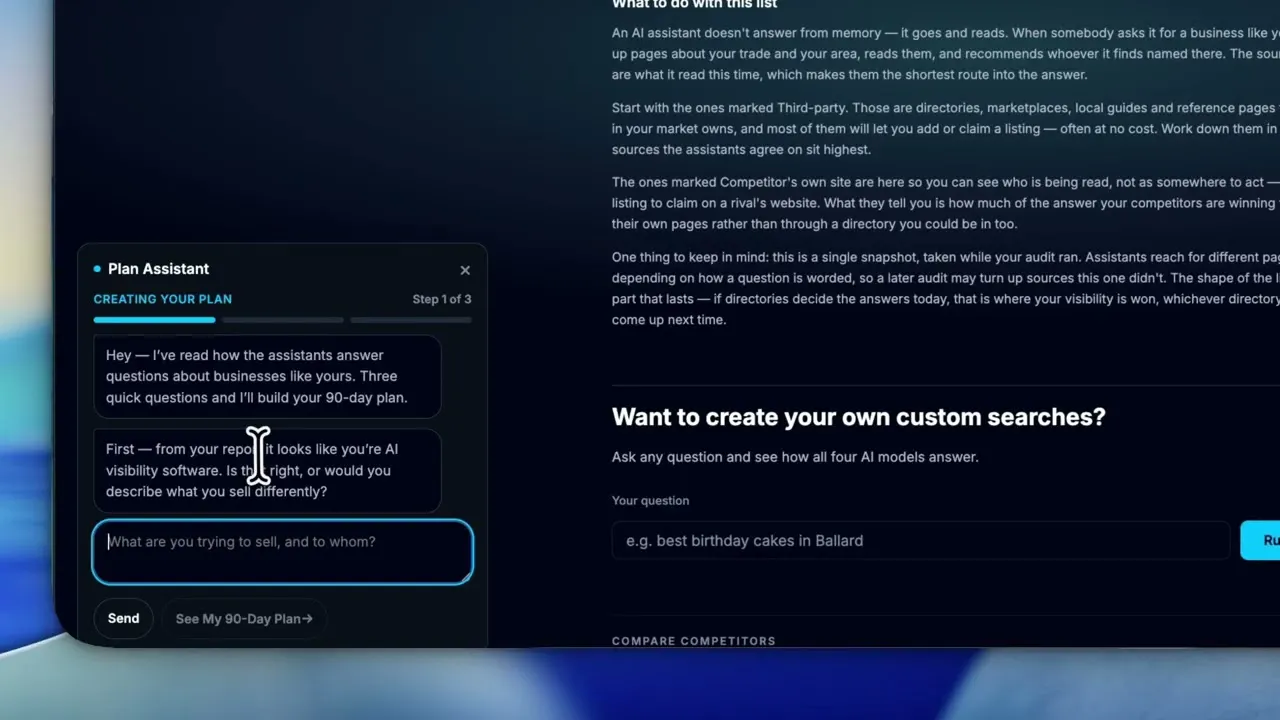Open See My 90-Day Plan
Viewport: 1280px width, 720px height.
tap(244, 619)
